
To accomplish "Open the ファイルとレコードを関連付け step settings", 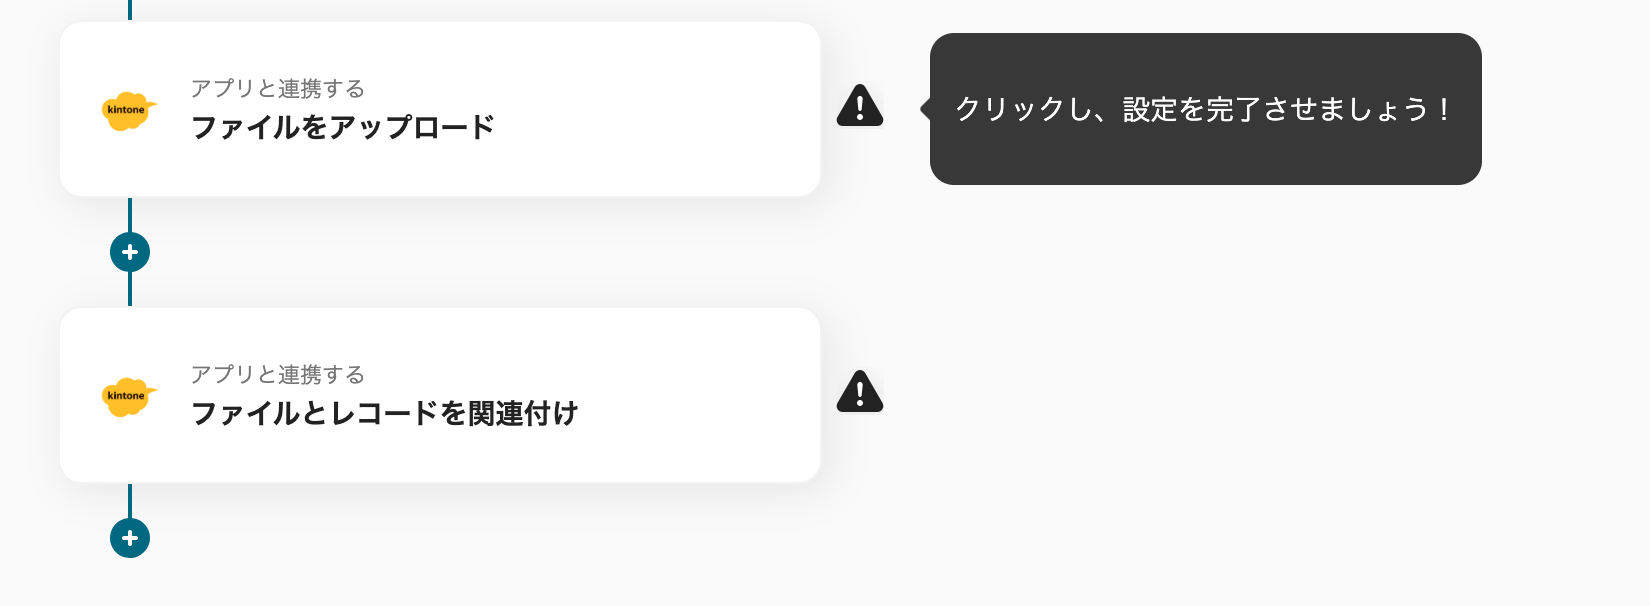I will click(x=440, y=395).
